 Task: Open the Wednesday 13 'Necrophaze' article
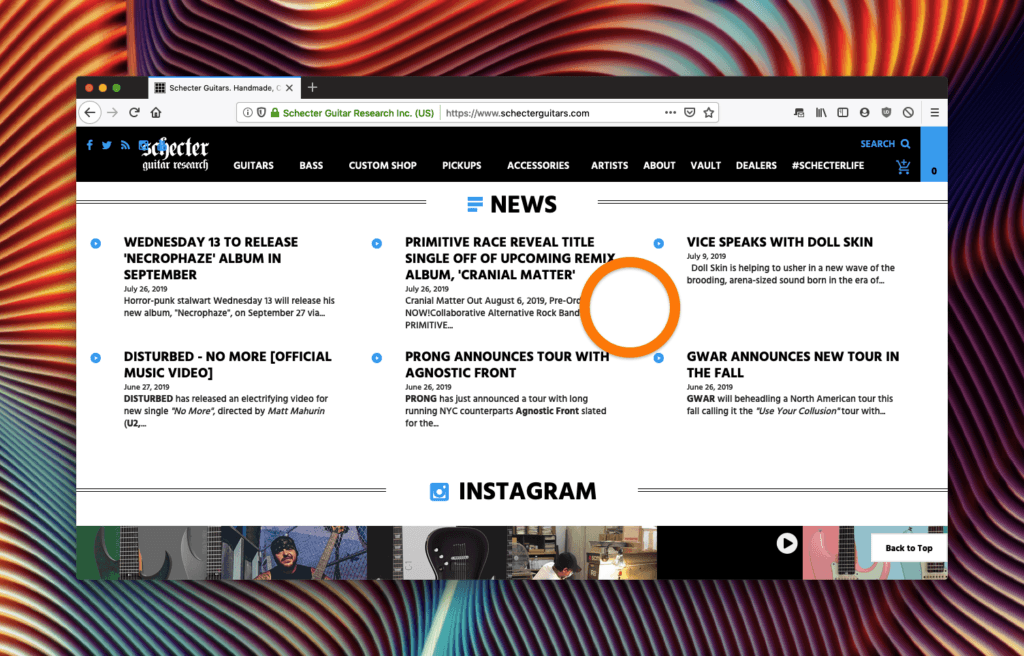coord(211,258)
